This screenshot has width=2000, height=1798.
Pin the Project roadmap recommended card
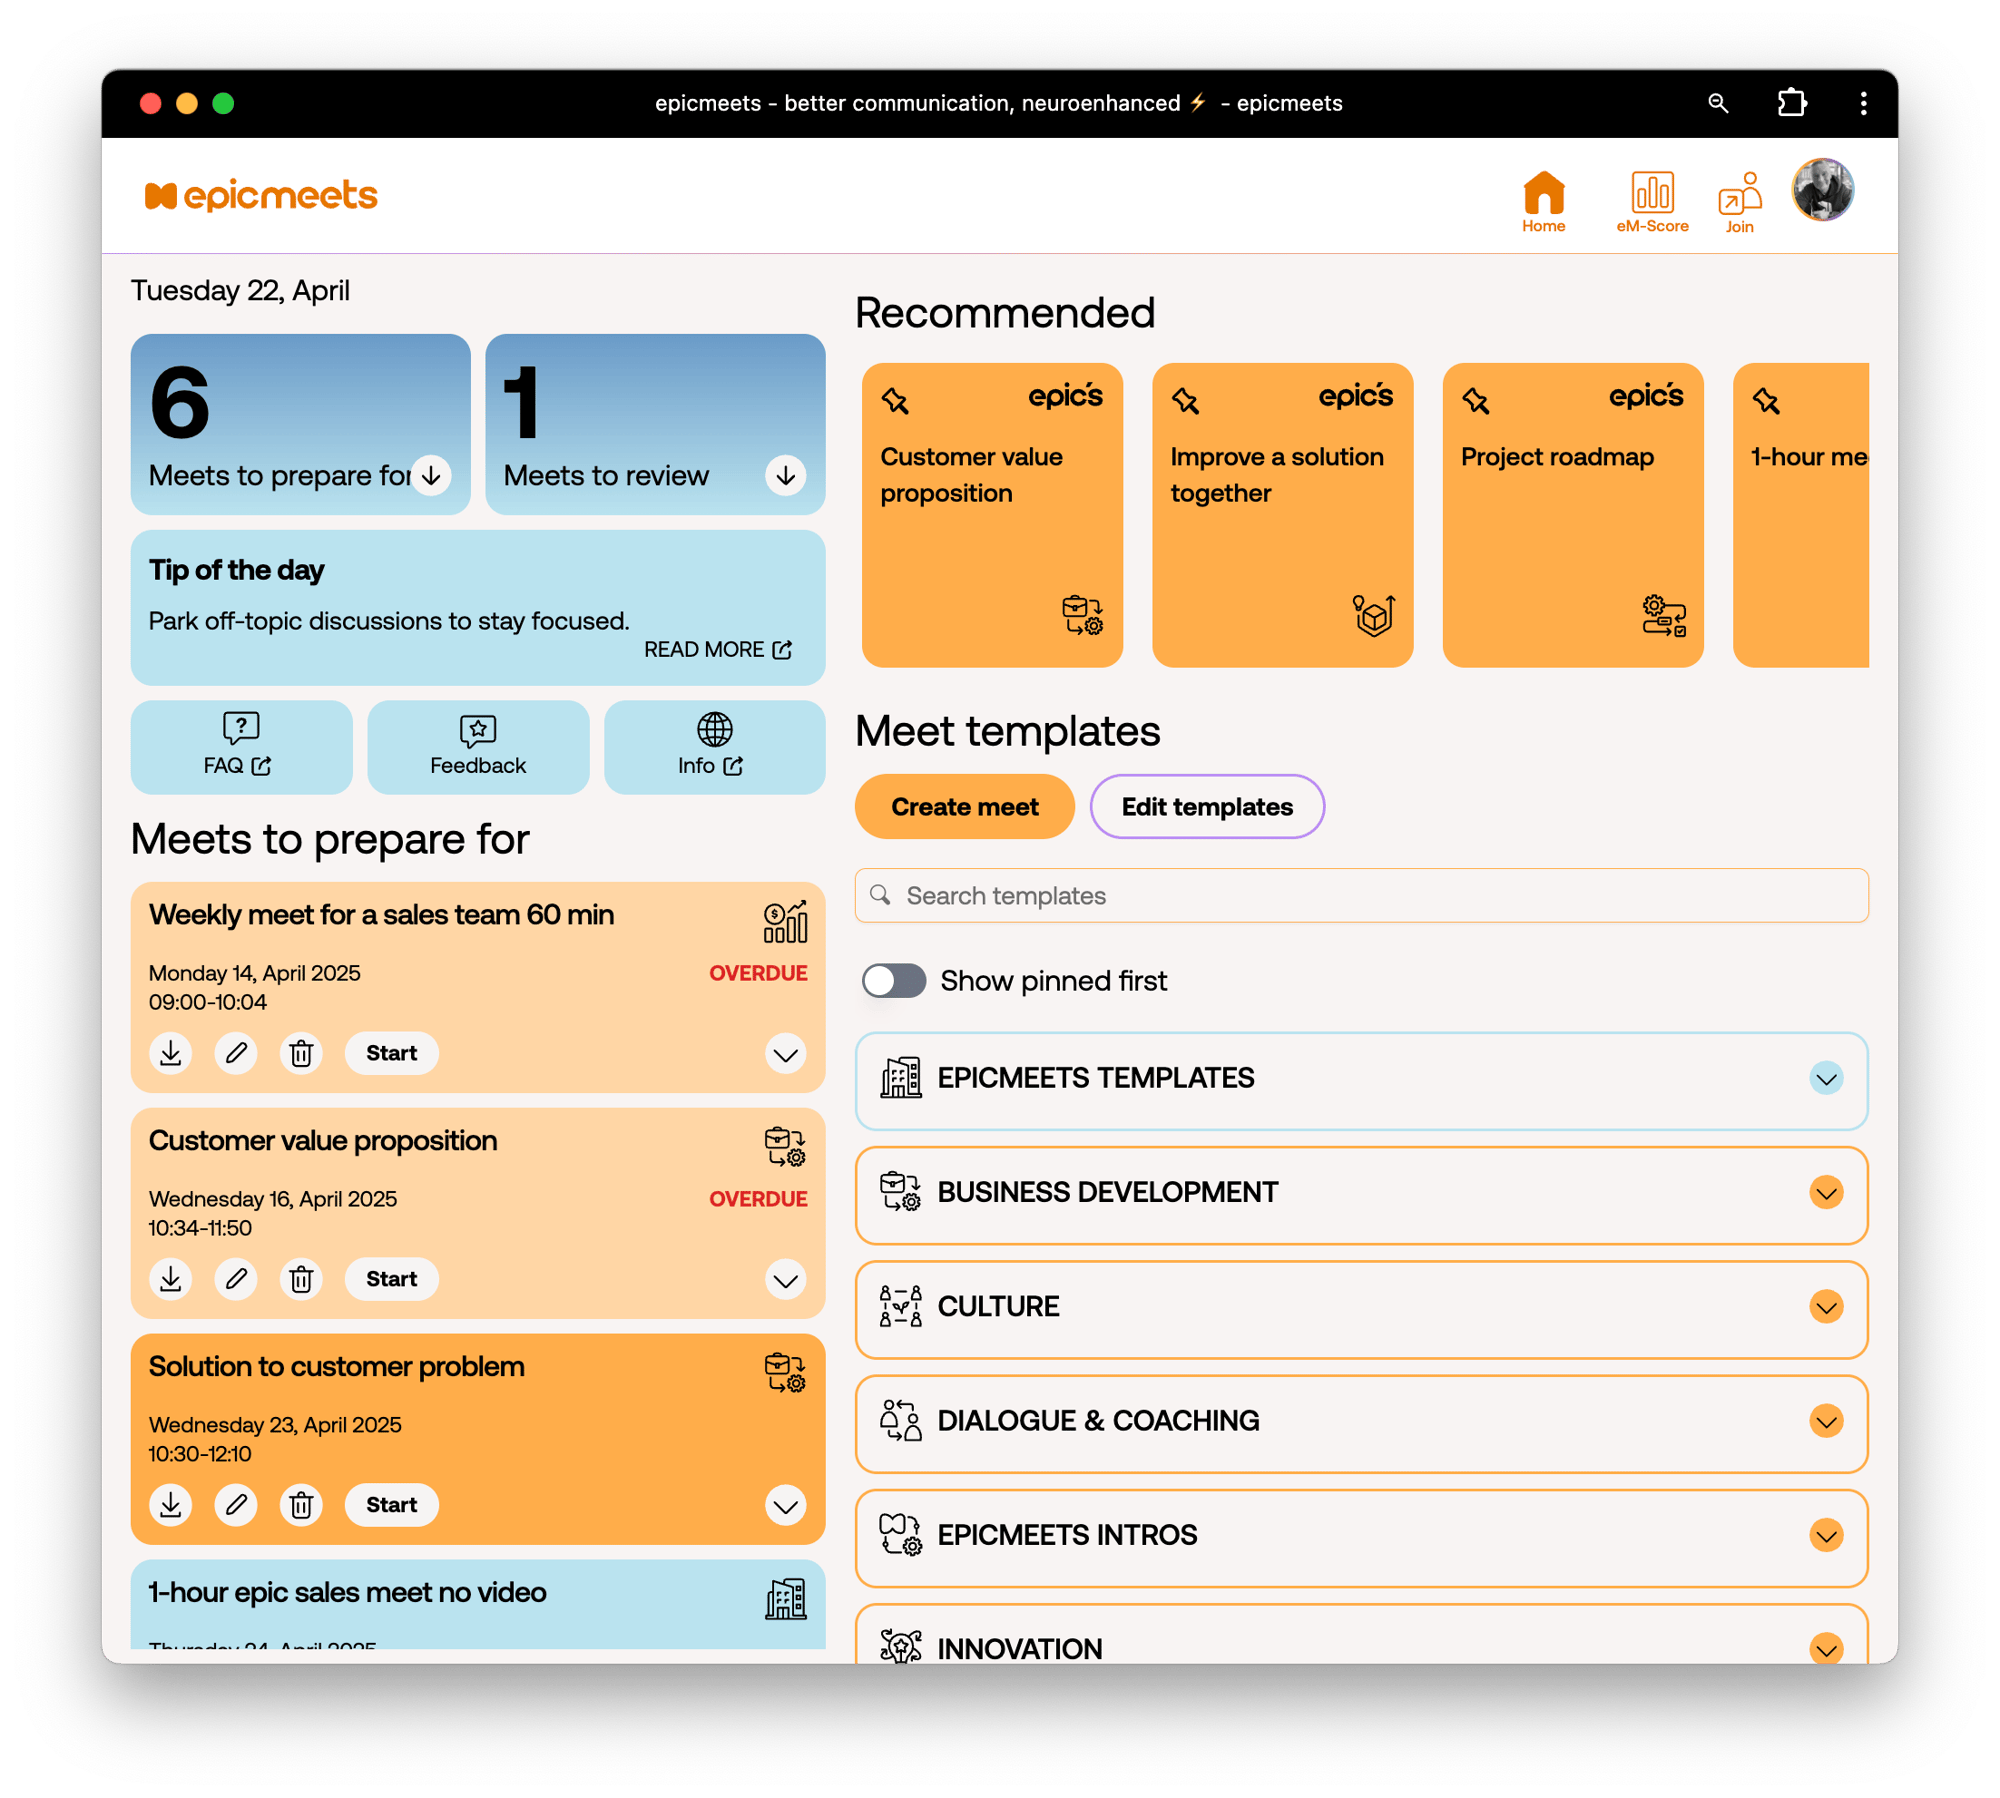(1475, 401)
